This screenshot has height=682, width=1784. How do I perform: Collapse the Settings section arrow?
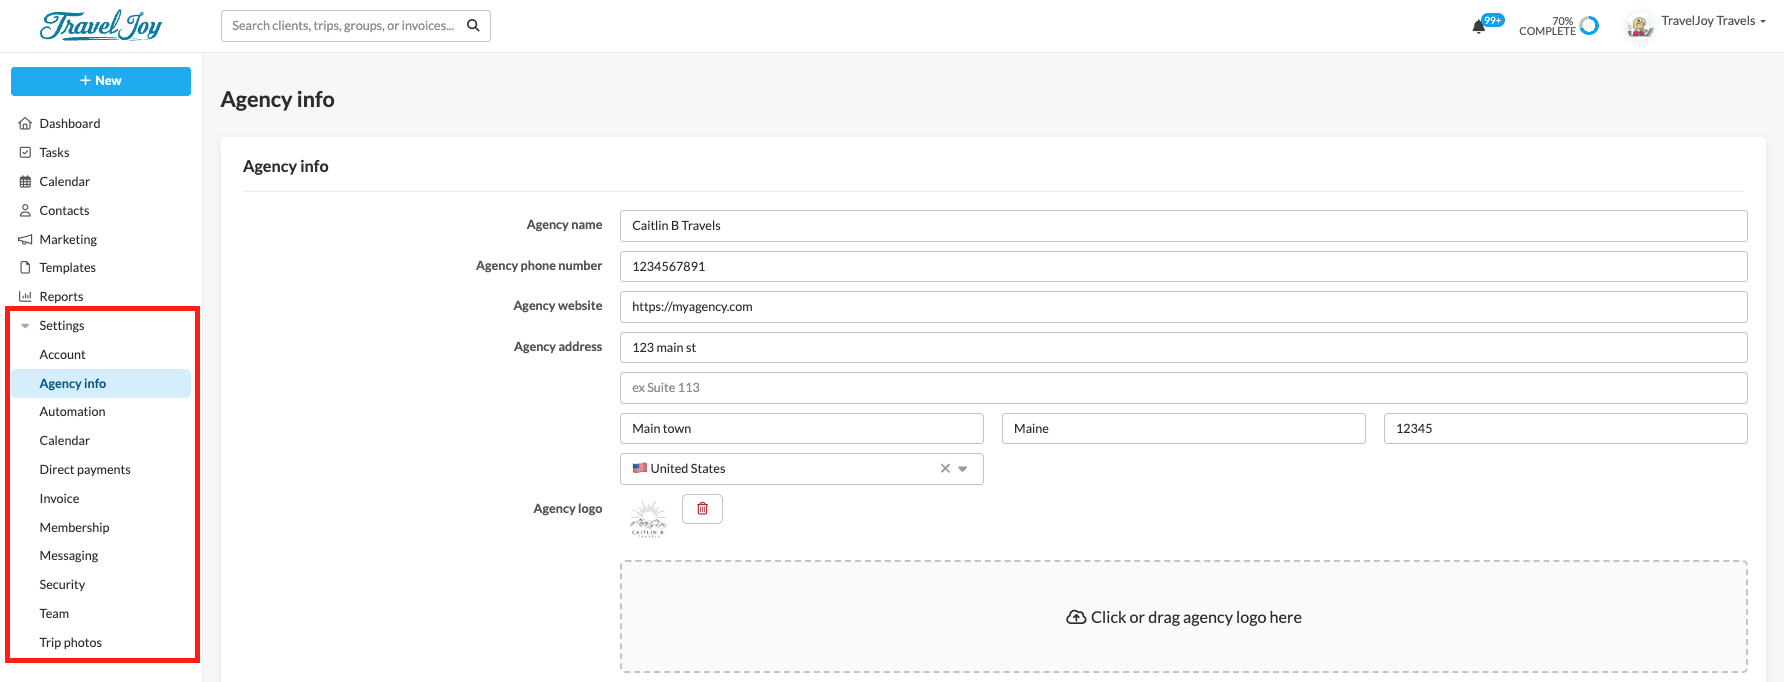[x=25, y=326]
